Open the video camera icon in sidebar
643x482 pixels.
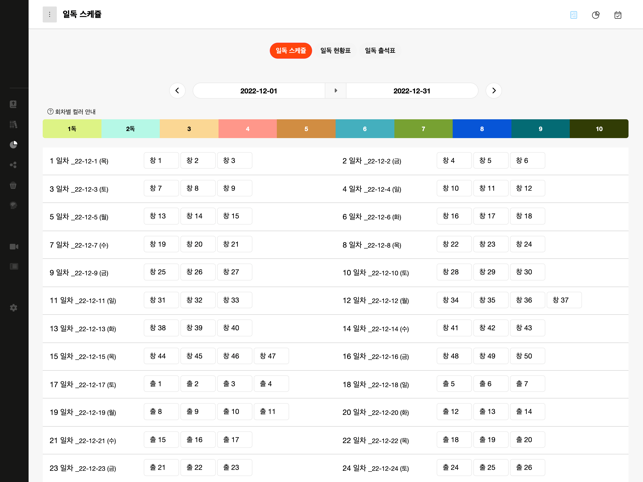(14, 247)
